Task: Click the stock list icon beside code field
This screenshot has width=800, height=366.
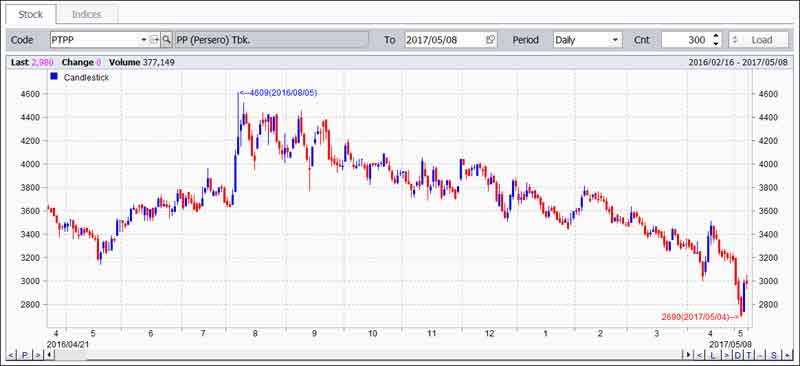Action: pyautogui.click(x=154, y=39)
